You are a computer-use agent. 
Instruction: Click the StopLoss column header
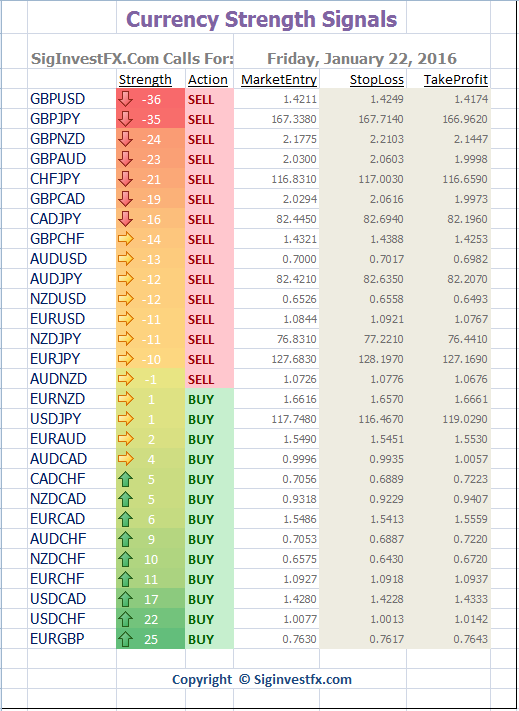377,80
